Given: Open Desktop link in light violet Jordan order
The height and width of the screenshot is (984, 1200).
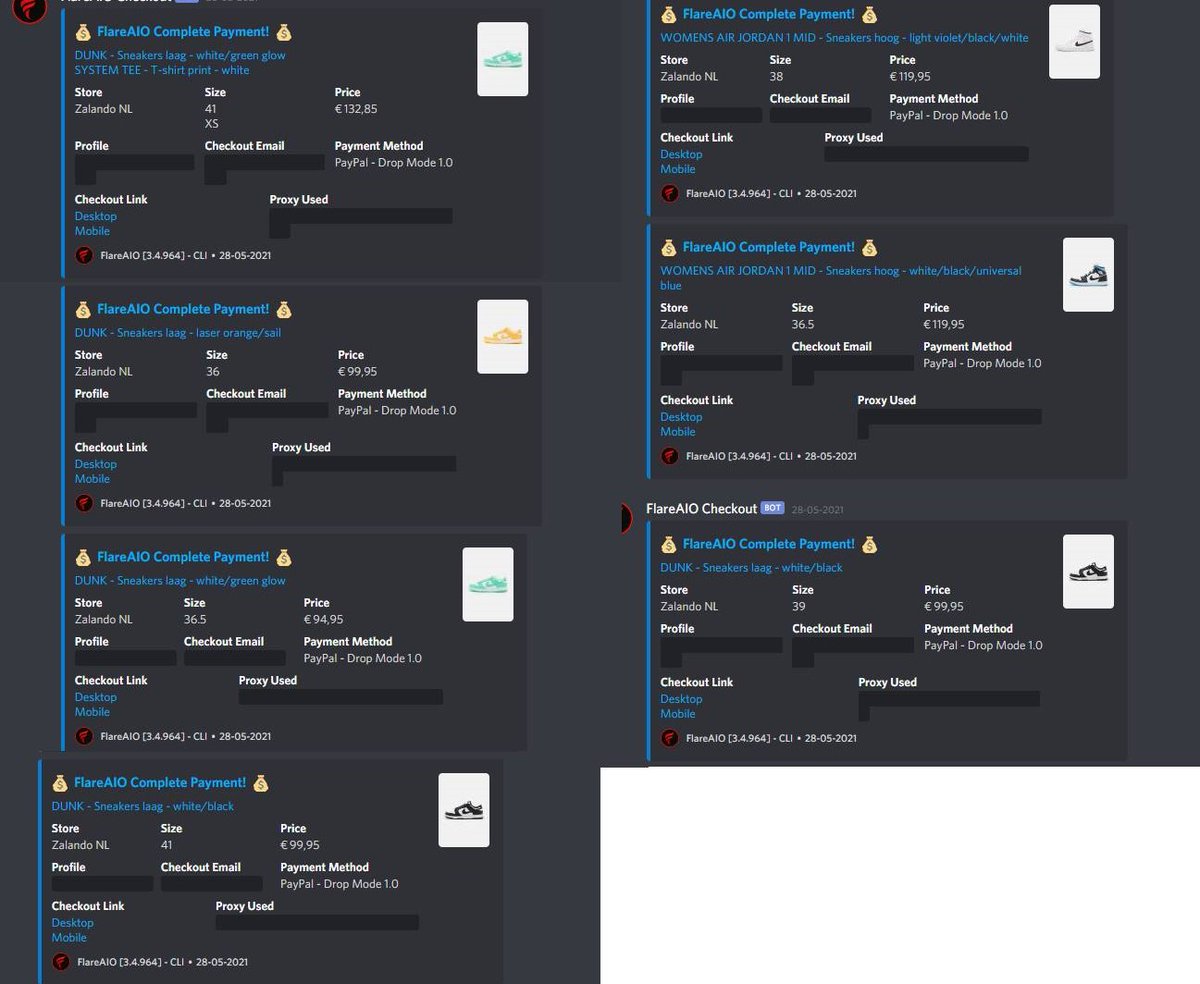Looking at the screenshot, I should [682, 154].
